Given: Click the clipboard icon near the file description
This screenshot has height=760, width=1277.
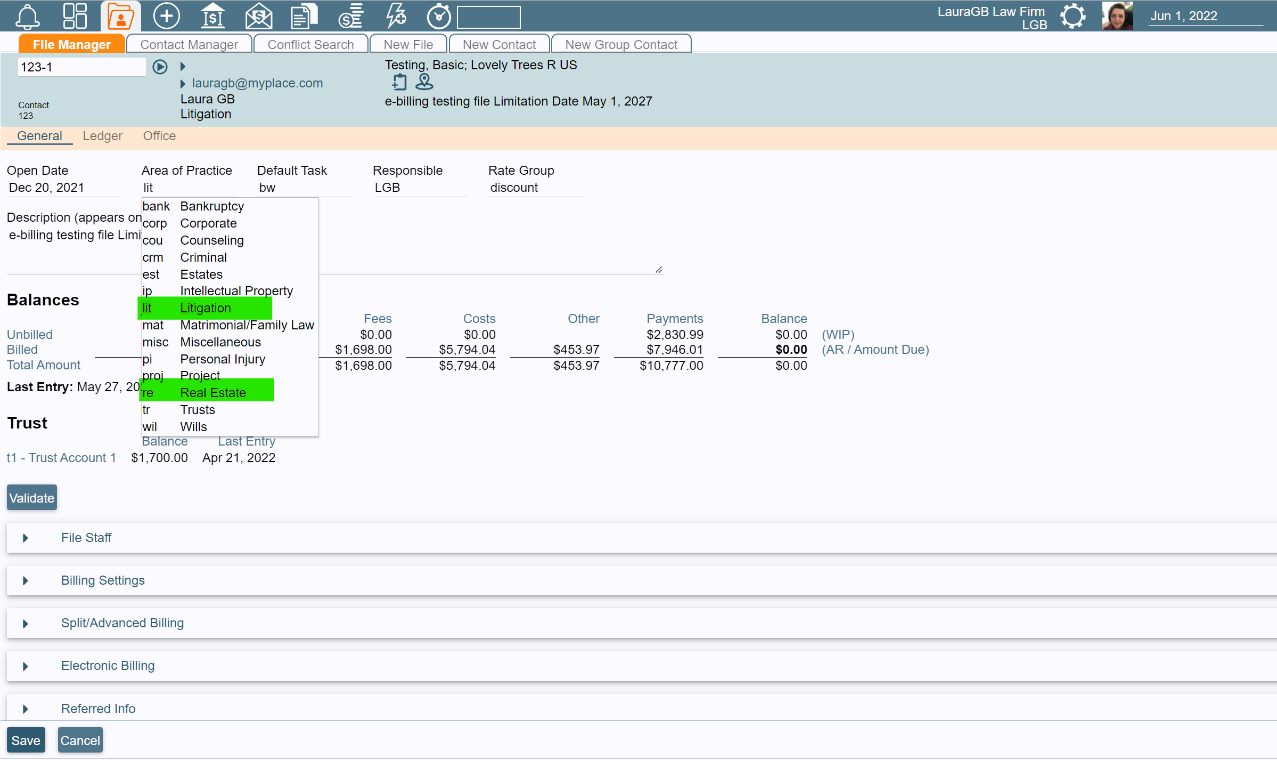Looking at the screenshot, I should tap(399, 81).
